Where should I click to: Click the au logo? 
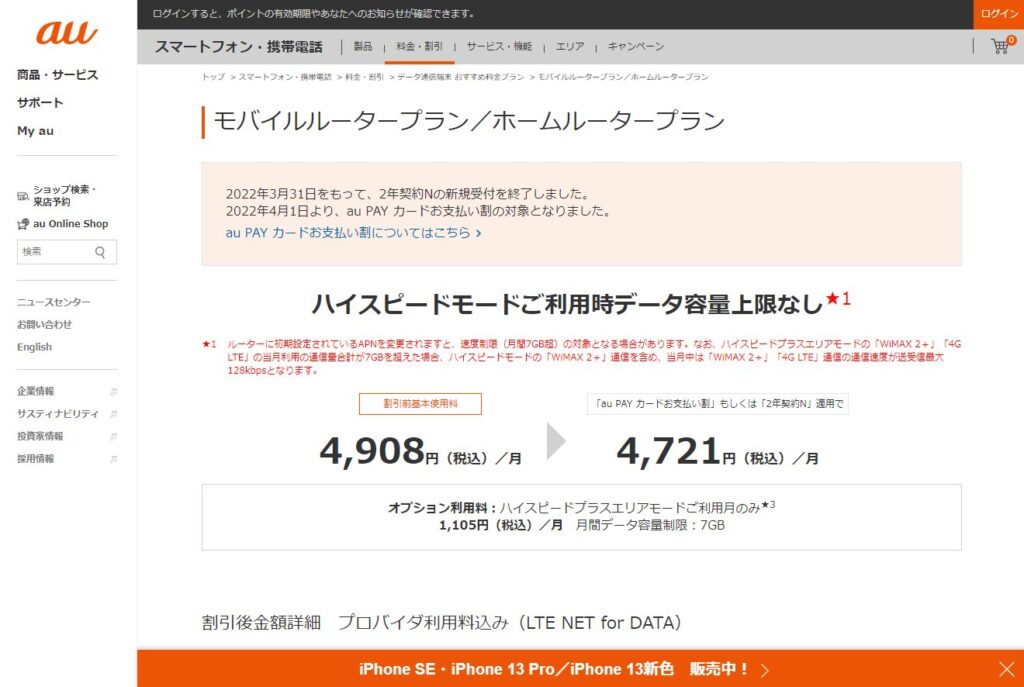(x=67, y=32)
